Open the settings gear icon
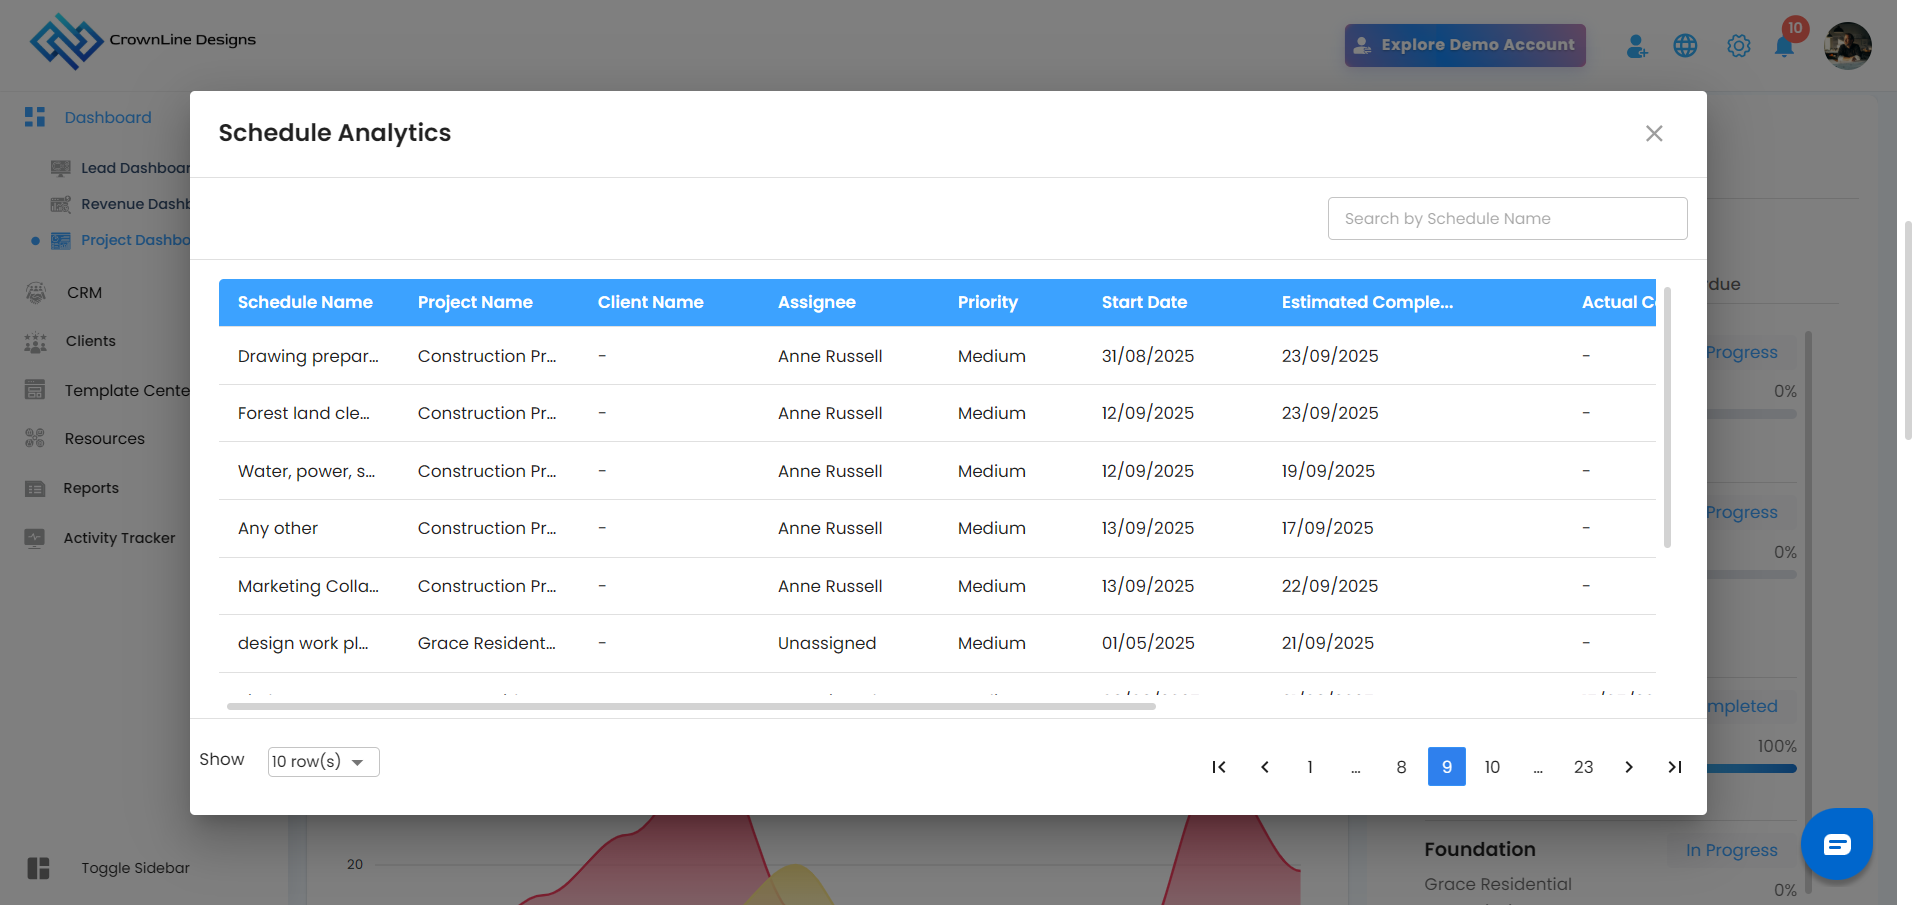The height and width of the screenshot is (905, 1920). (1739, 46)
